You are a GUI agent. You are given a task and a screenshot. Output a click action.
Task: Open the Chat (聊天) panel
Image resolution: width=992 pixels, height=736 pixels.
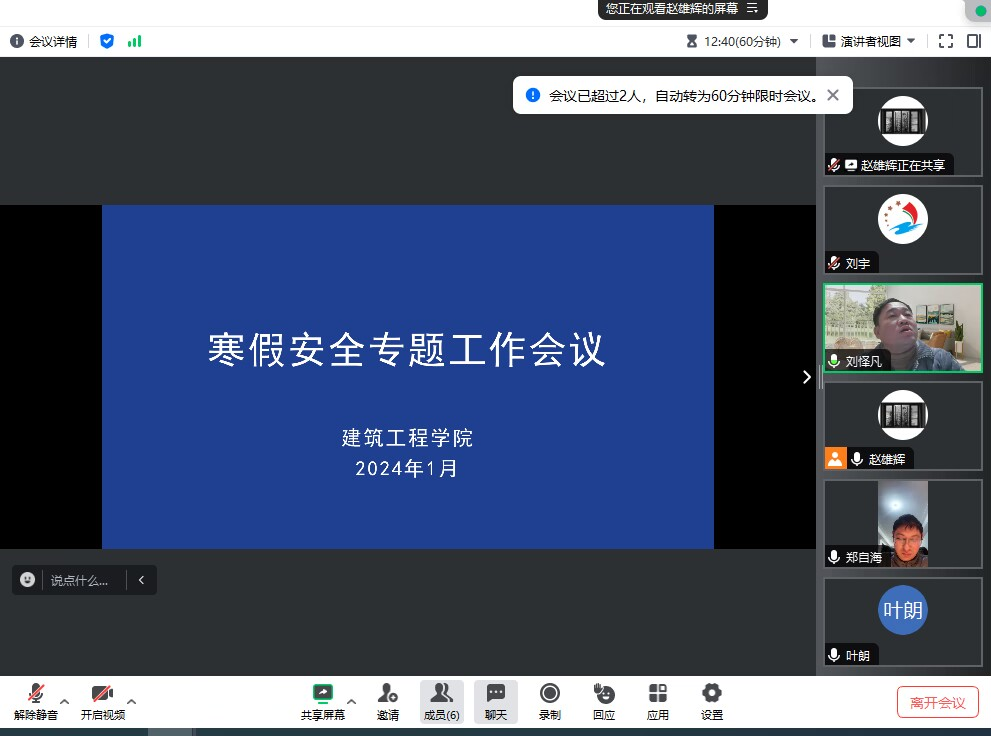[496, 701]
